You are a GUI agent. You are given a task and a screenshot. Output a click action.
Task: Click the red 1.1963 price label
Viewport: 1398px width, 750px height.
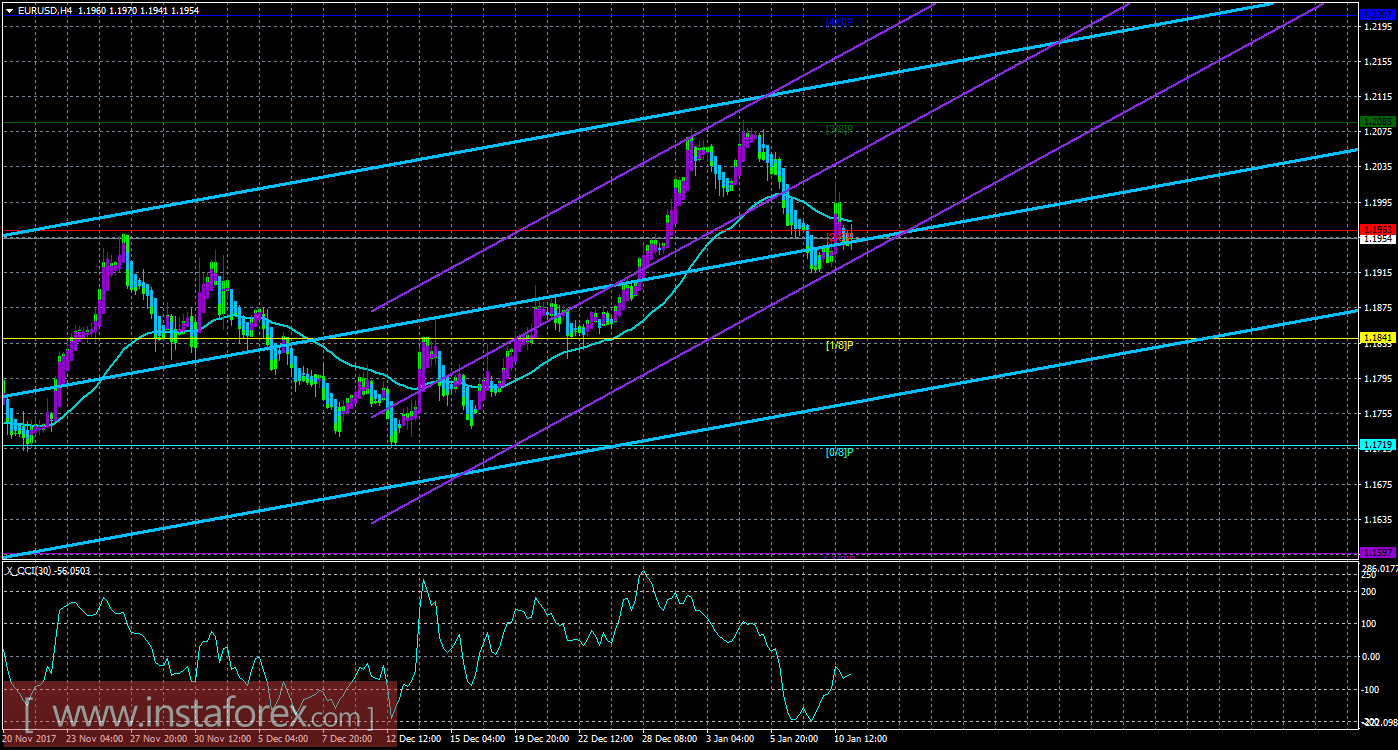[x=1378, y=230]
